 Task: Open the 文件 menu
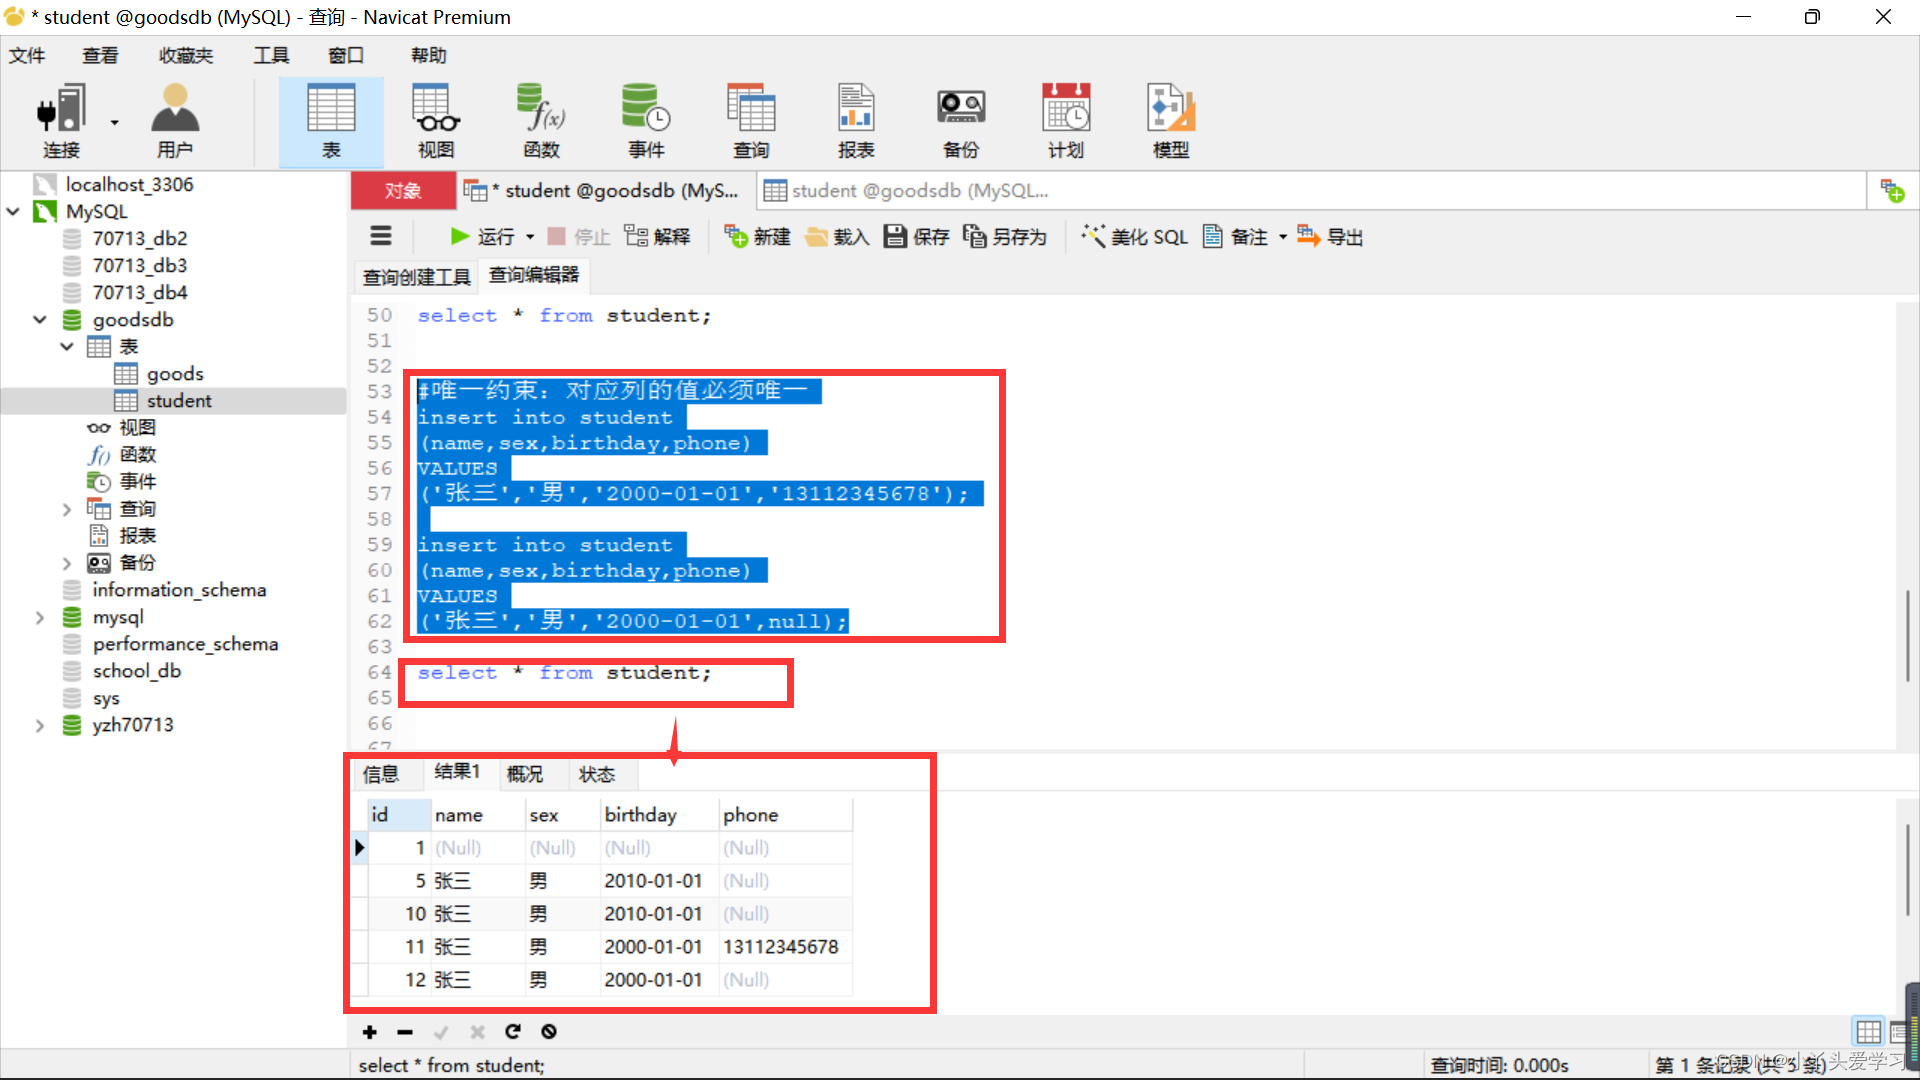pyautogui.click(x=27, y=55)
